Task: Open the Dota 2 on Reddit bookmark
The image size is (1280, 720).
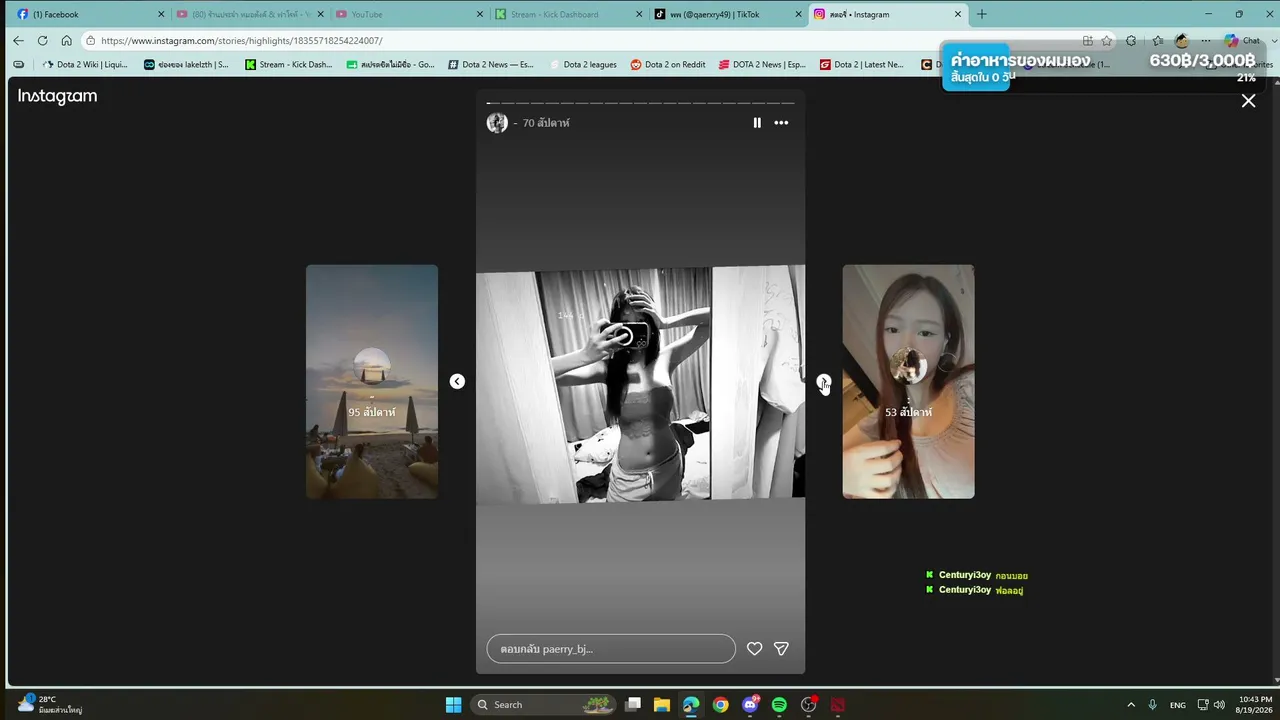Action: click(668, 65)
